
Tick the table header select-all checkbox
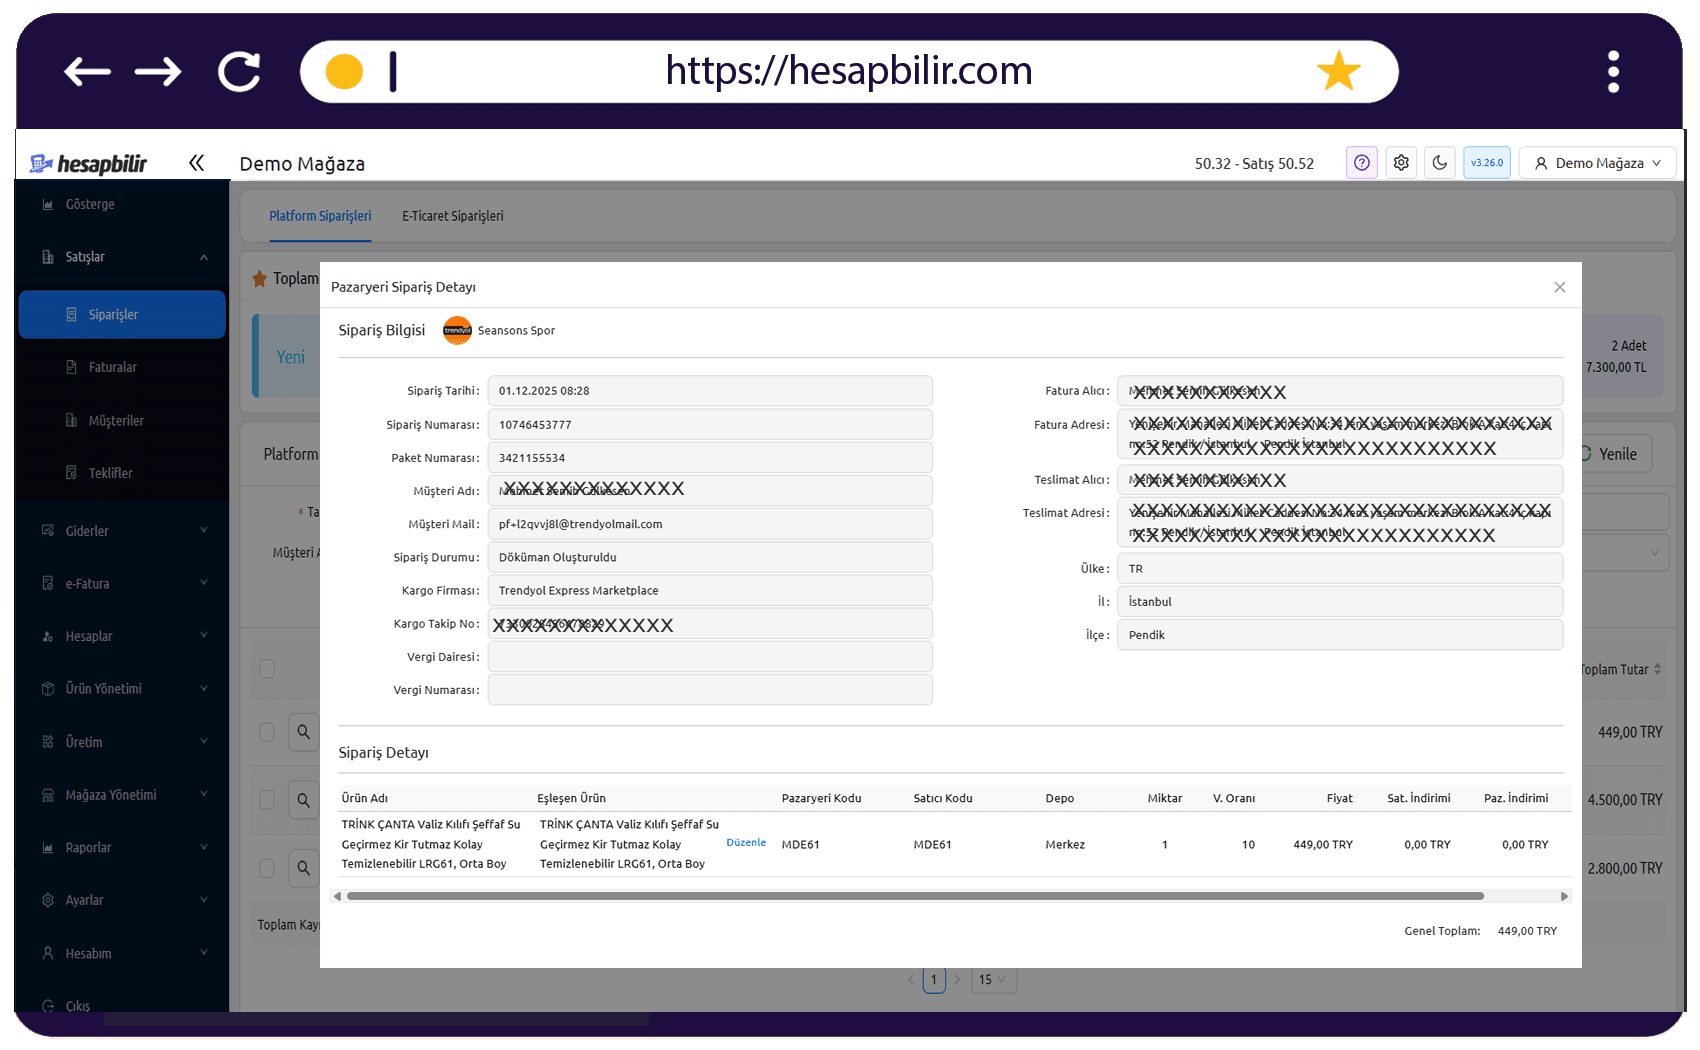[267, 669]
